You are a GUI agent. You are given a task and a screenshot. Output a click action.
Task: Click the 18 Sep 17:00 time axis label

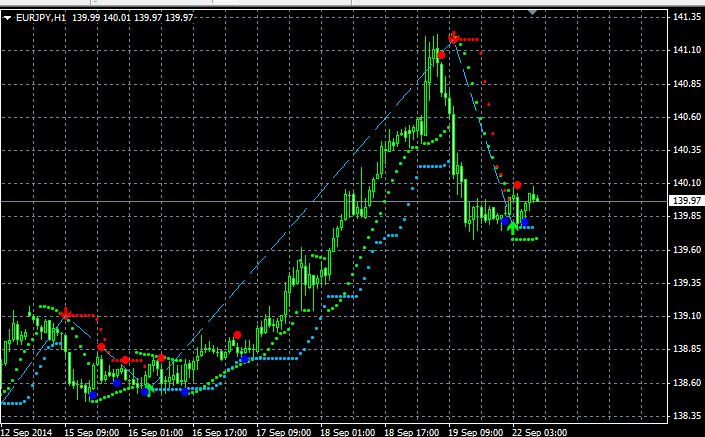pos(411,432)
